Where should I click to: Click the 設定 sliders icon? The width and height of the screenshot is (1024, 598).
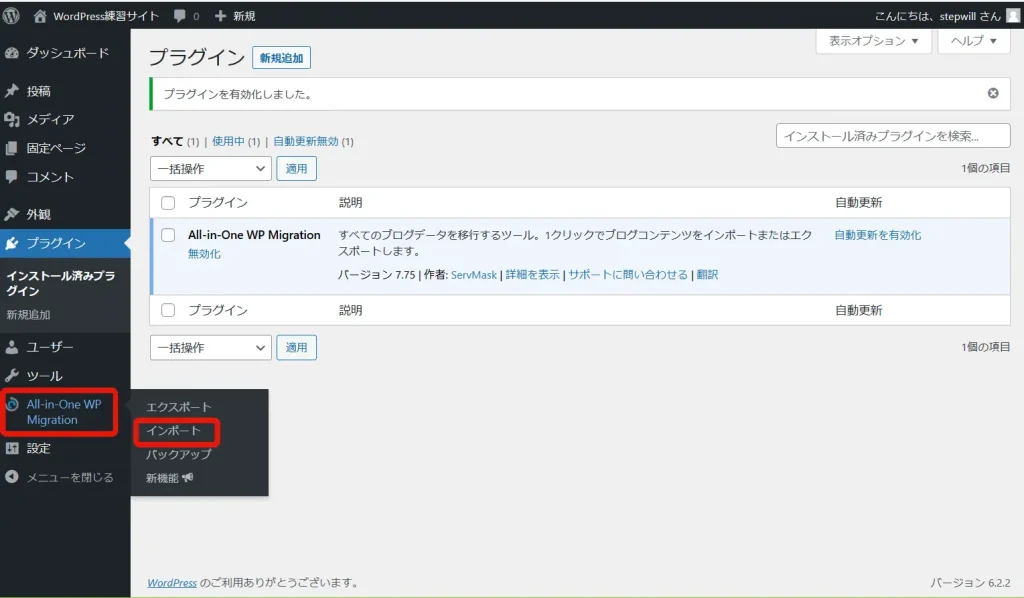click(12, 448)
